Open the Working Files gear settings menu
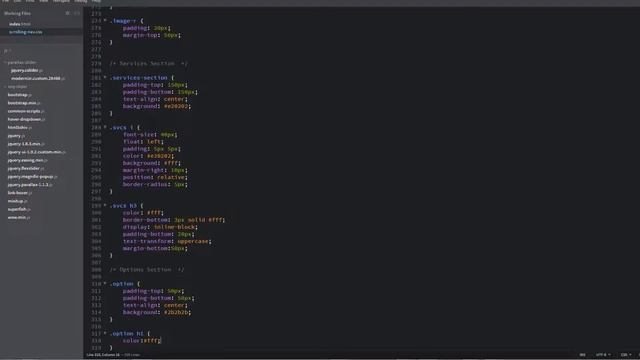 click(67, 13)
